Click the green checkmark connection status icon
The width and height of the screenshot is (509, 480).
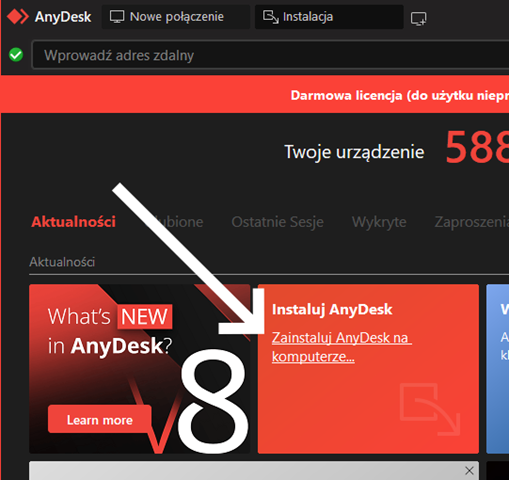coord(16,55)
